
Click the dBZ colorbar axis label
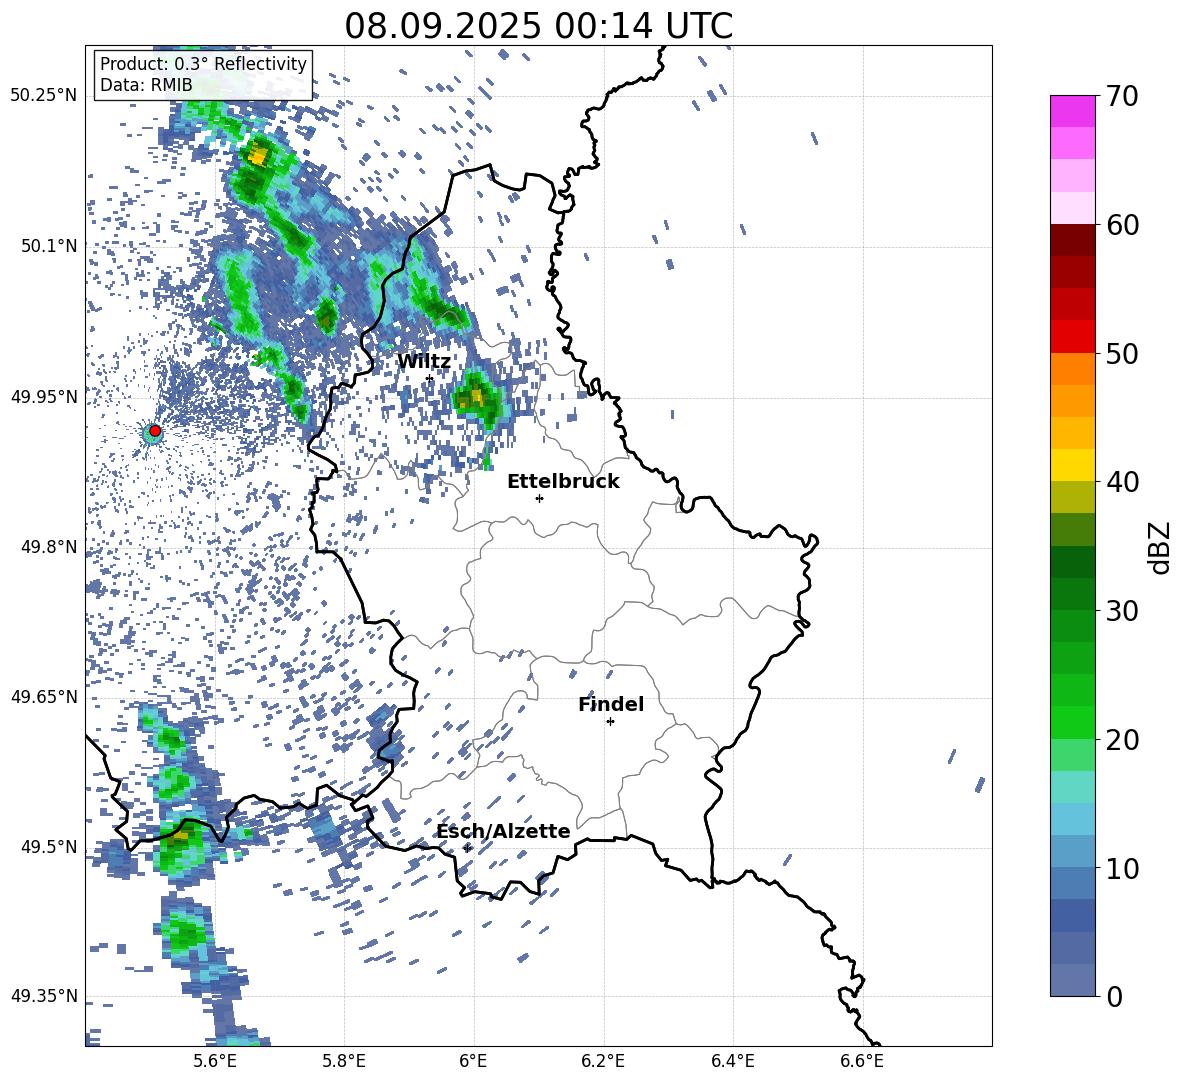[1161, 547]
